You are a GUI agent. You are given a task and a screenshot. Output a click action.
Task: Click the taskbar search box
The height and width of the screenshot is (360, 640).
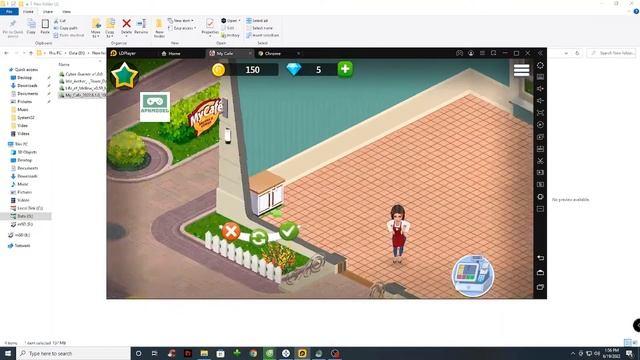[73, 353]
